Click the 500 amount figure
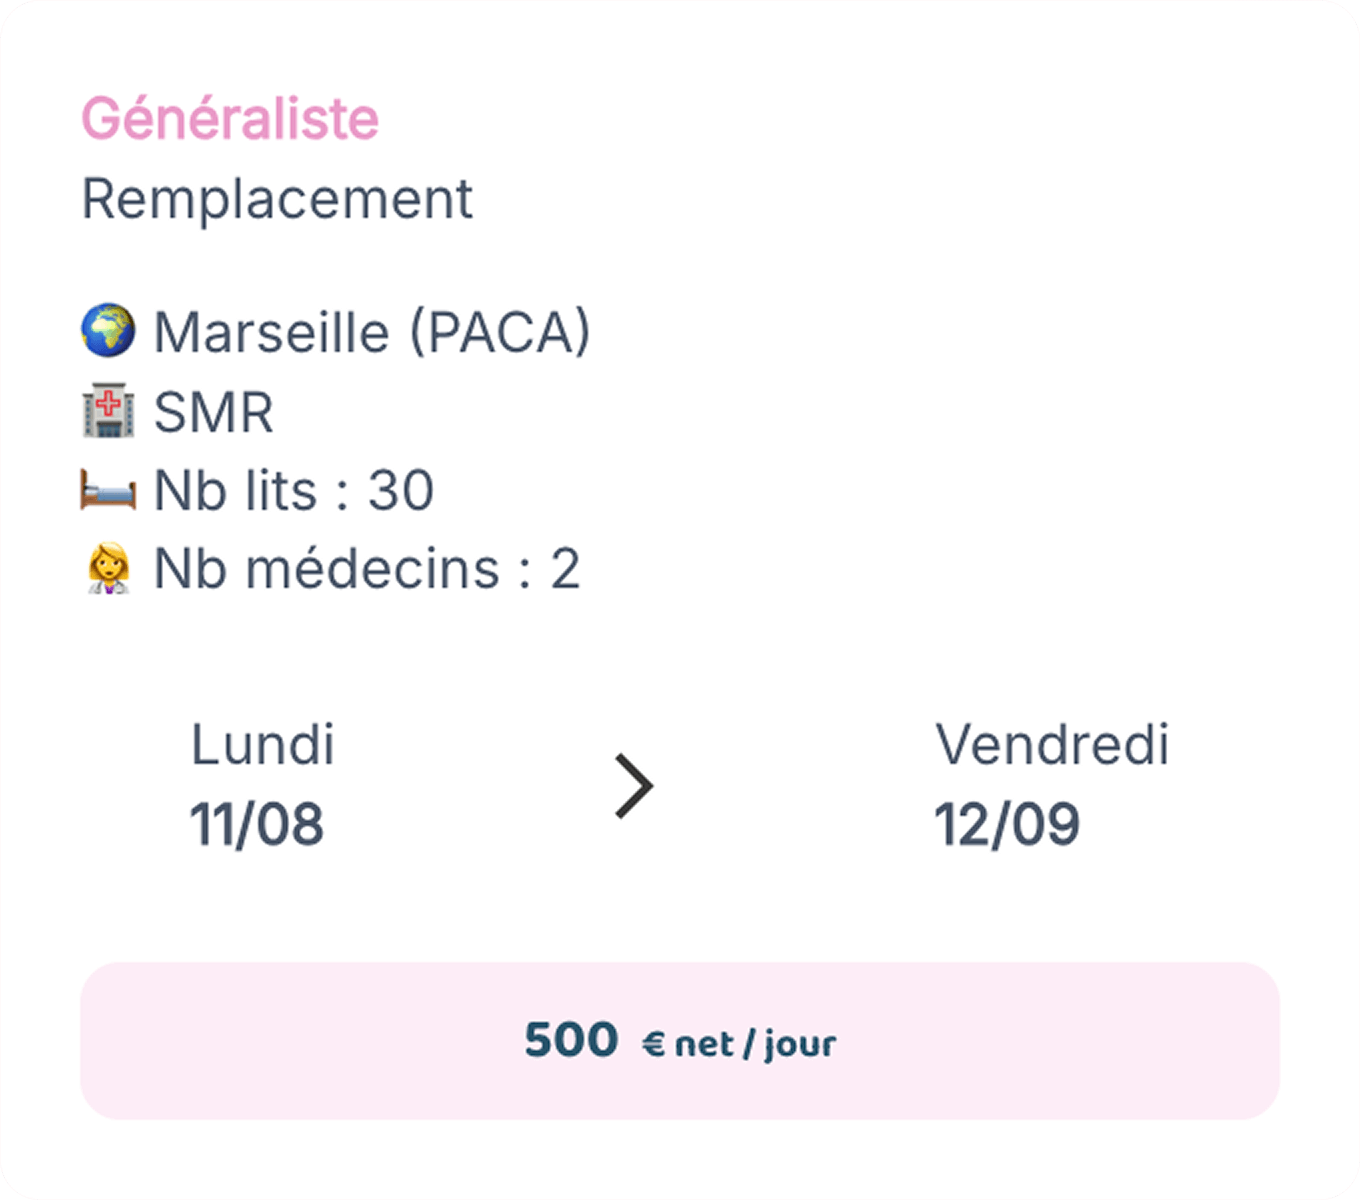Screen dimensions: 1360x1200 (x=571, y=1040)
